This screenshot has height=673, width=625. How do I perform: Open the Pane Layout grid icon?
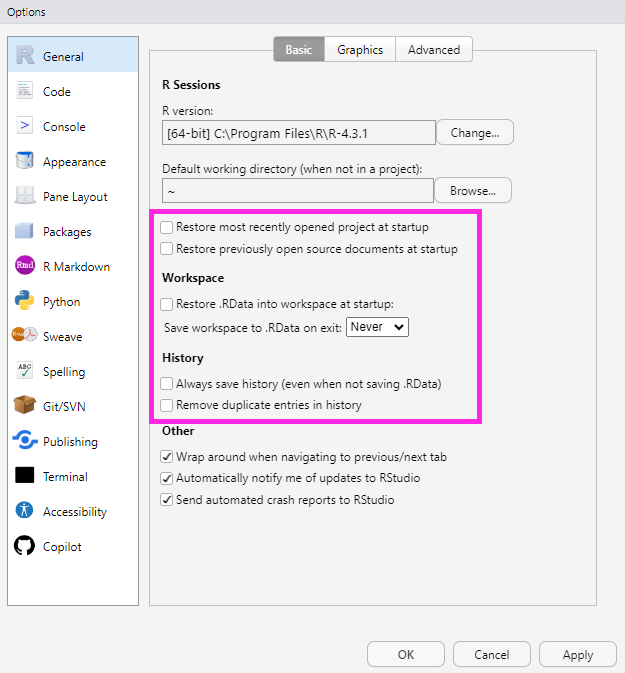(x=24, y=195)
